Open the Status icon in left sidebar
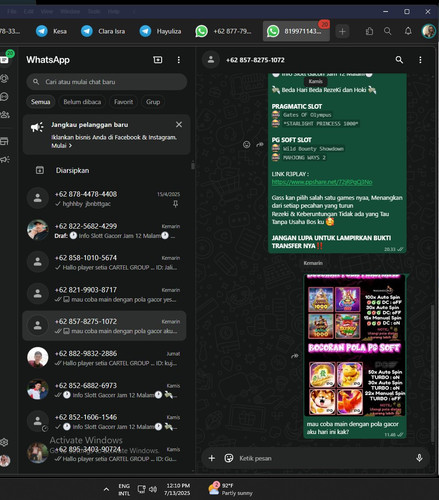This screenshot has height=500, width=439. (5, 79)
